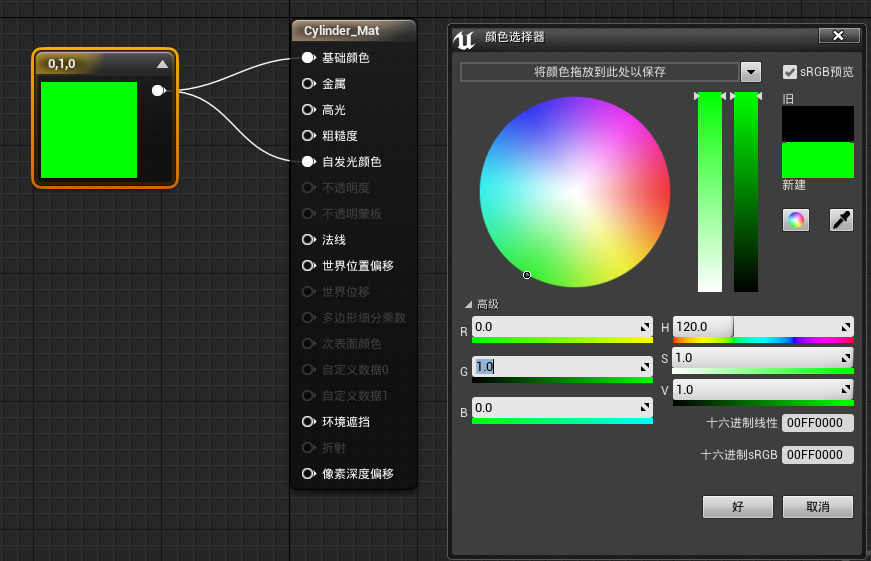Click the 基础颜色 input pin
The width and height of the screenshot is (871, 561).
tap(309, 58)
